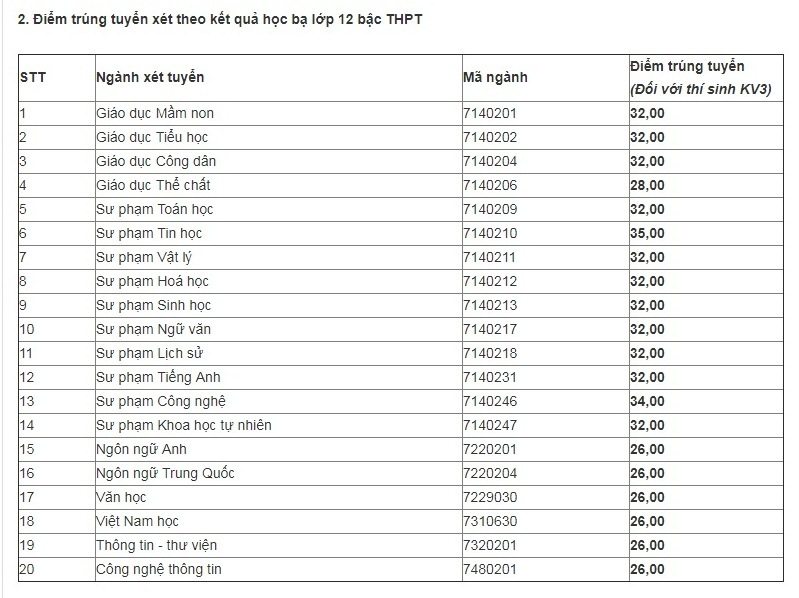
Task: Select major code 7140209
Action: pyautogui.click(x=490, y=209)
